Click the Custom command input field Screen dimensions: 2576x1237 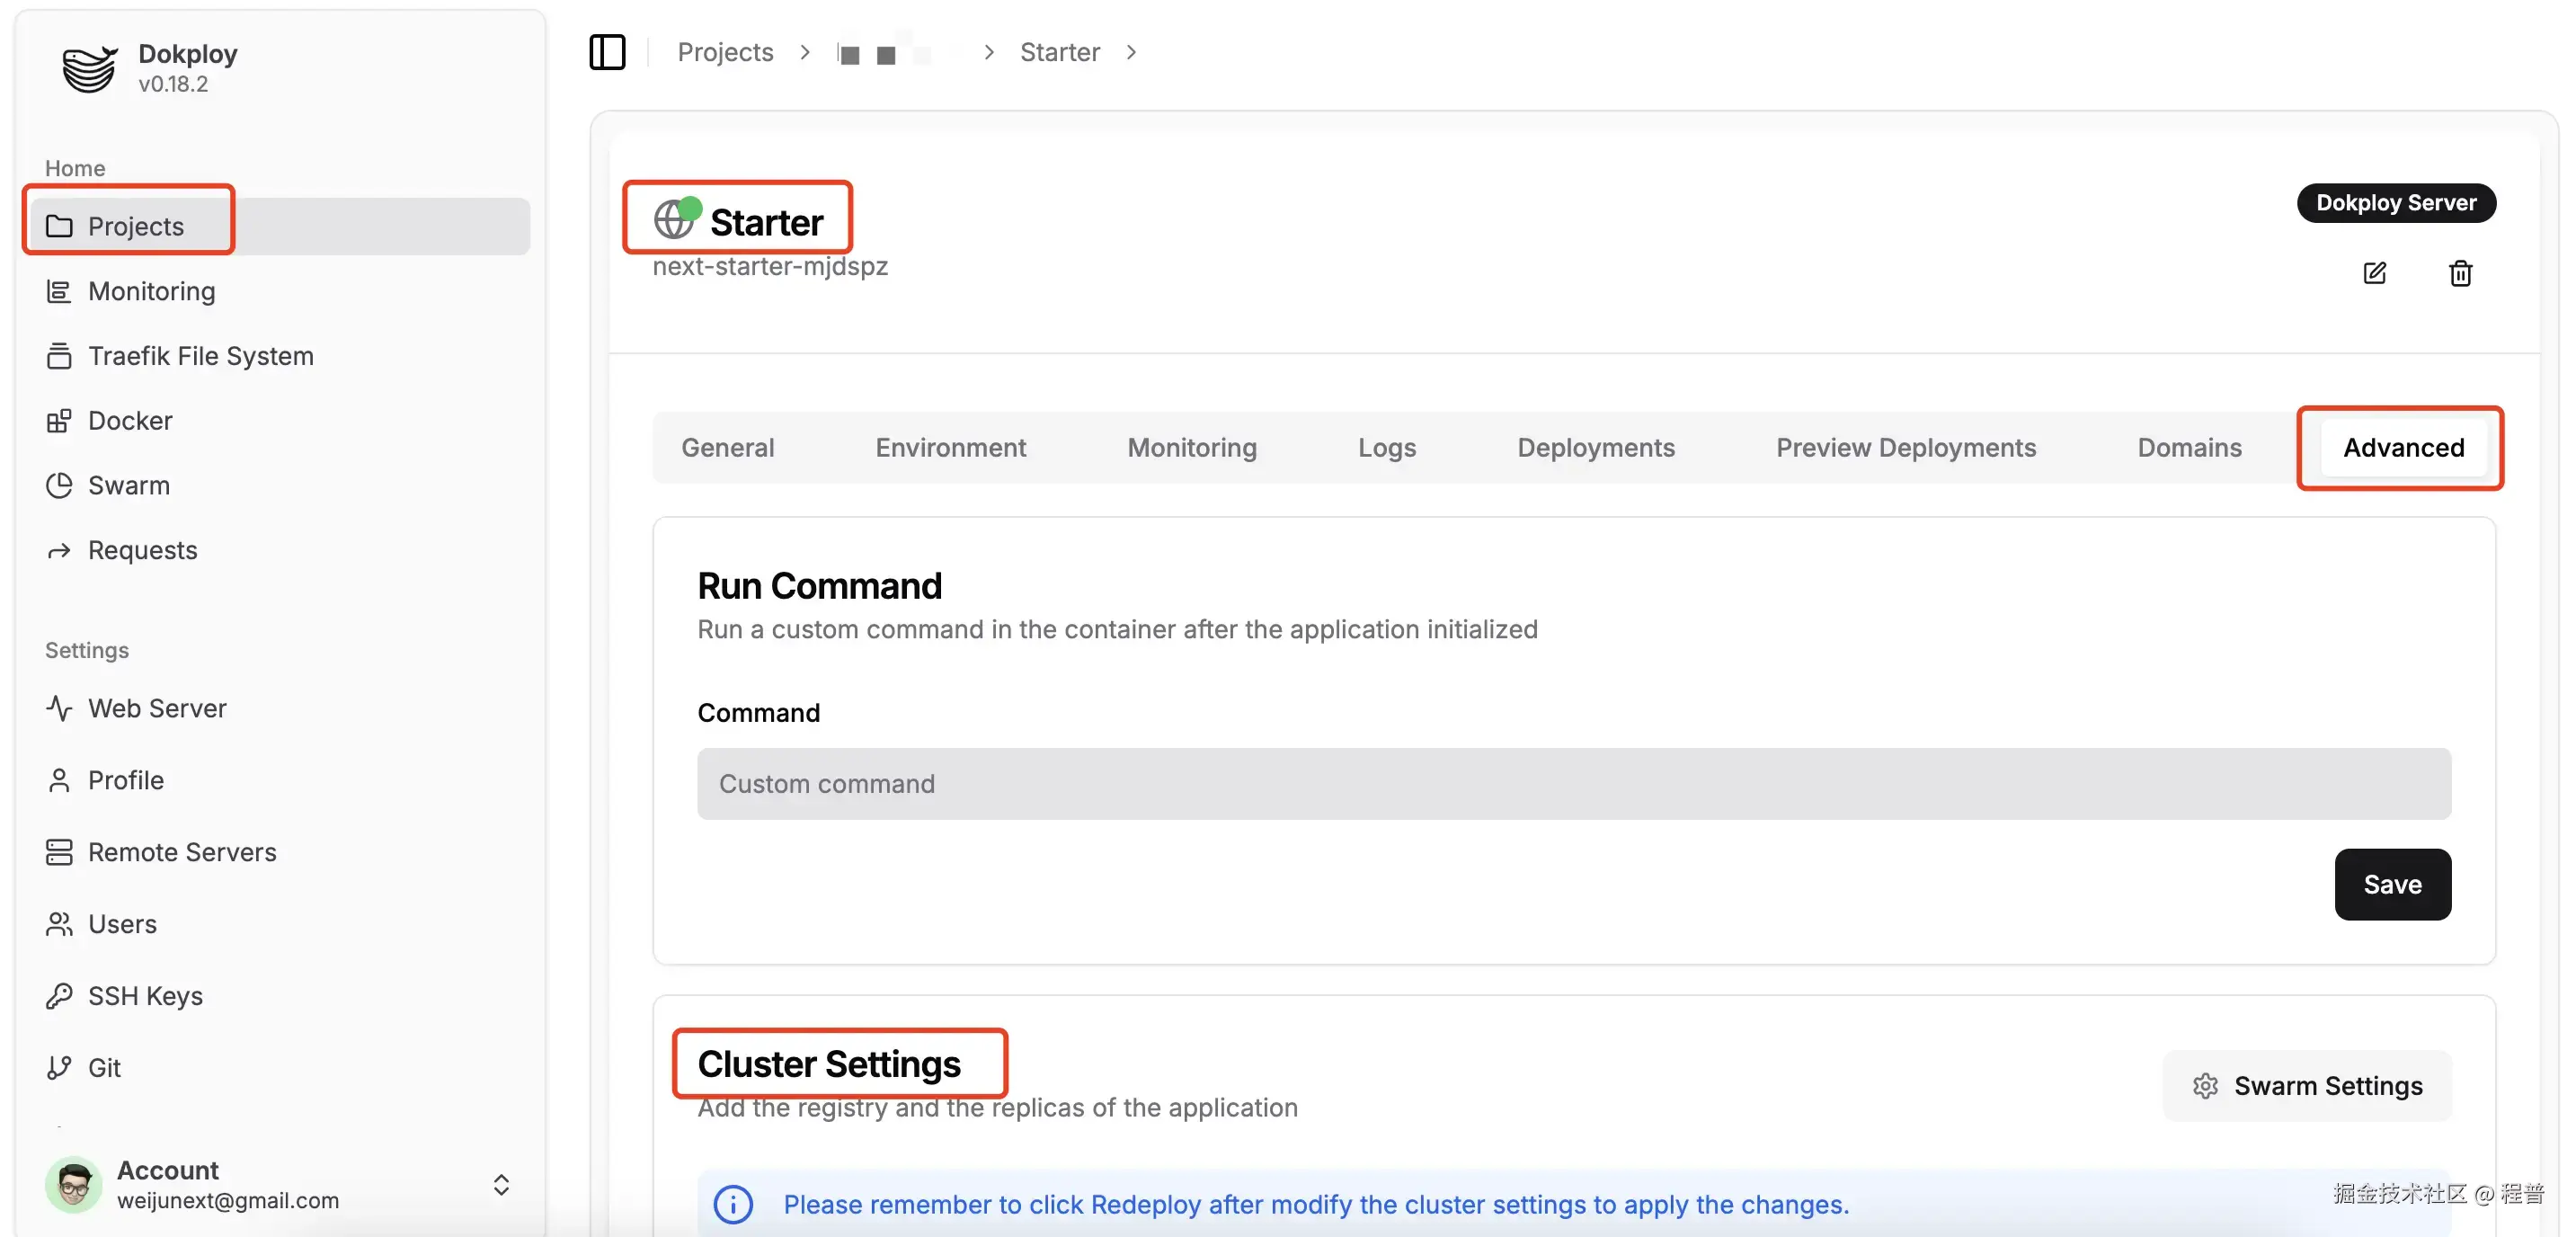1573,783
